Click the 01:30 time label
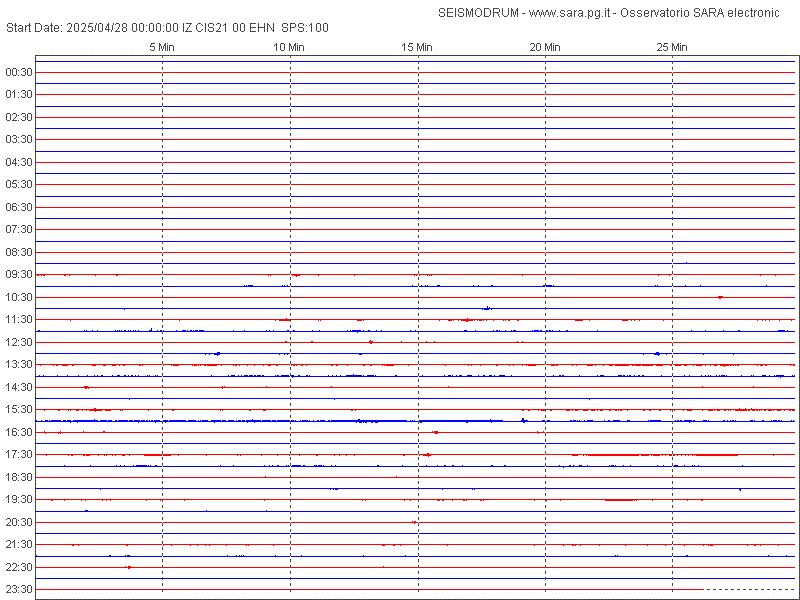The height and width of the screenshot is (600, 800). pyautogui.click(x=19, y=95)
